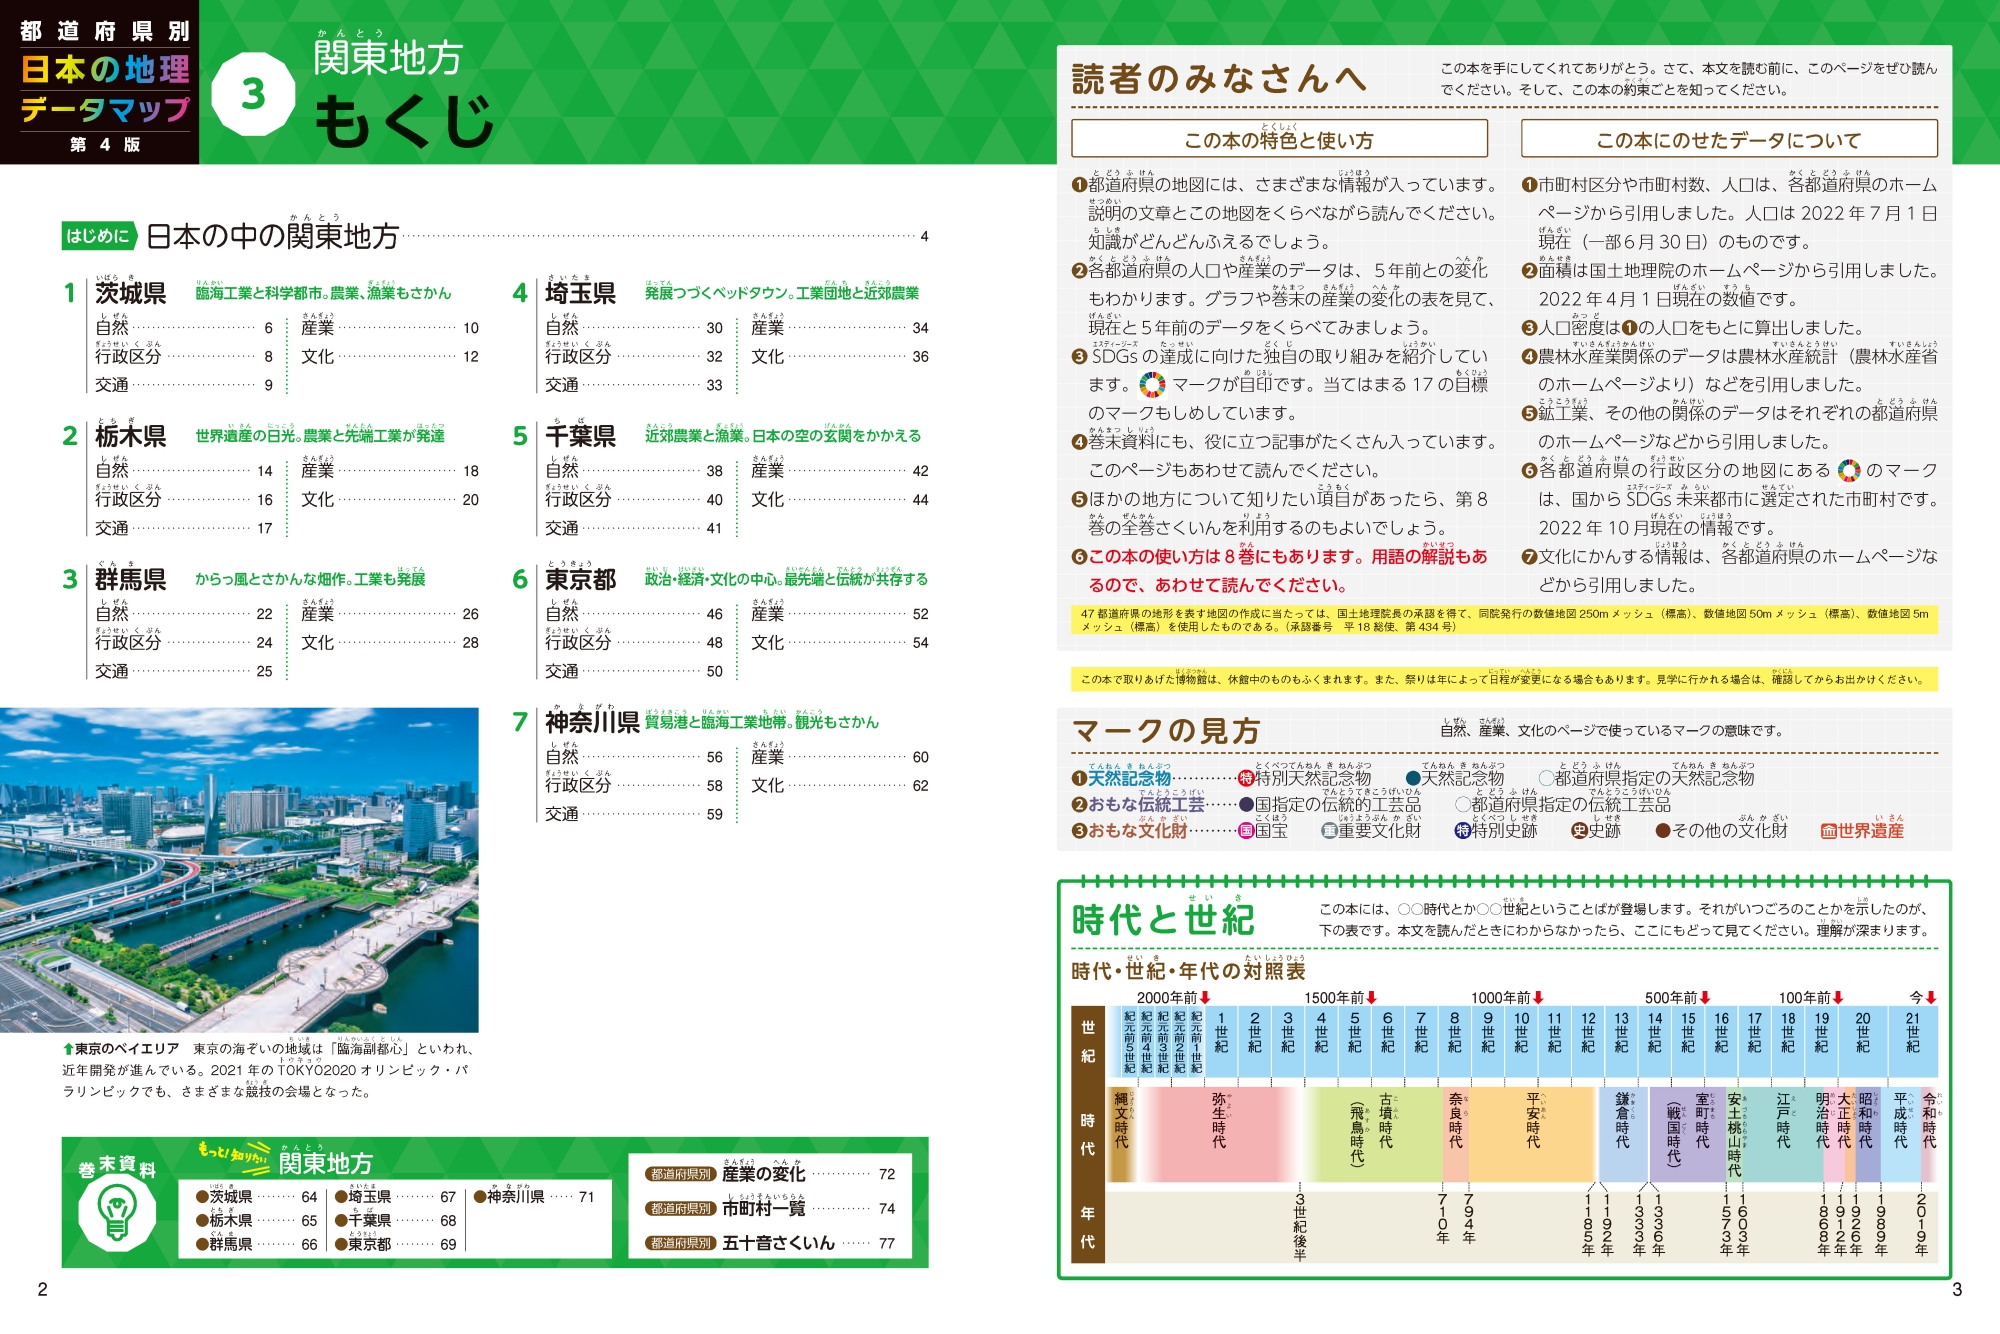
Task: Click 市町村一覧 entry for page 74
Action: point(808,1208)
